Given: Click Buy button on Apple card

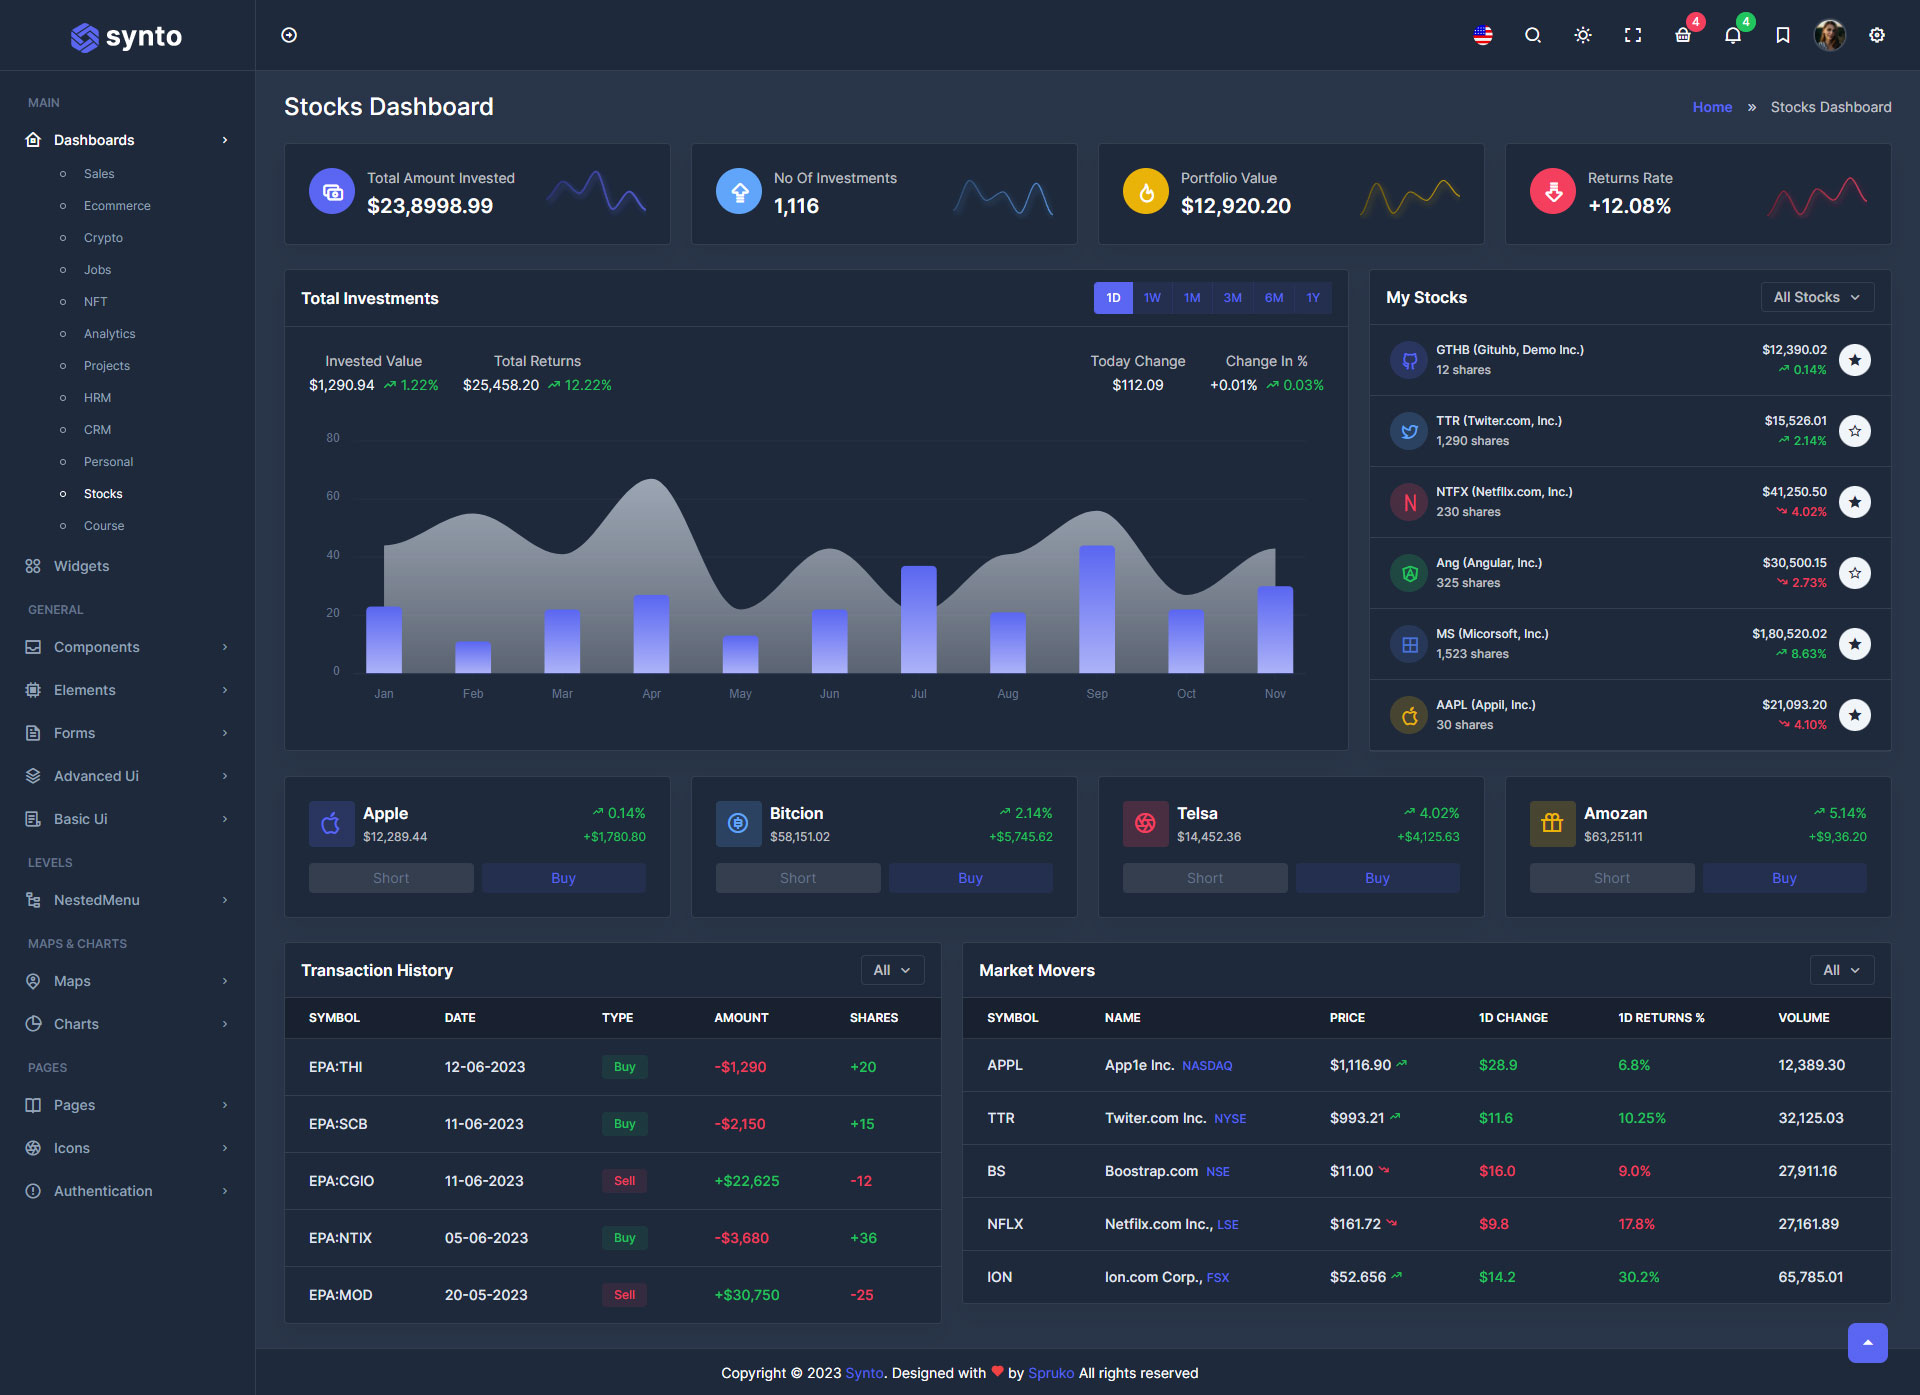Looking at the screenshot, I should (563, 878).
